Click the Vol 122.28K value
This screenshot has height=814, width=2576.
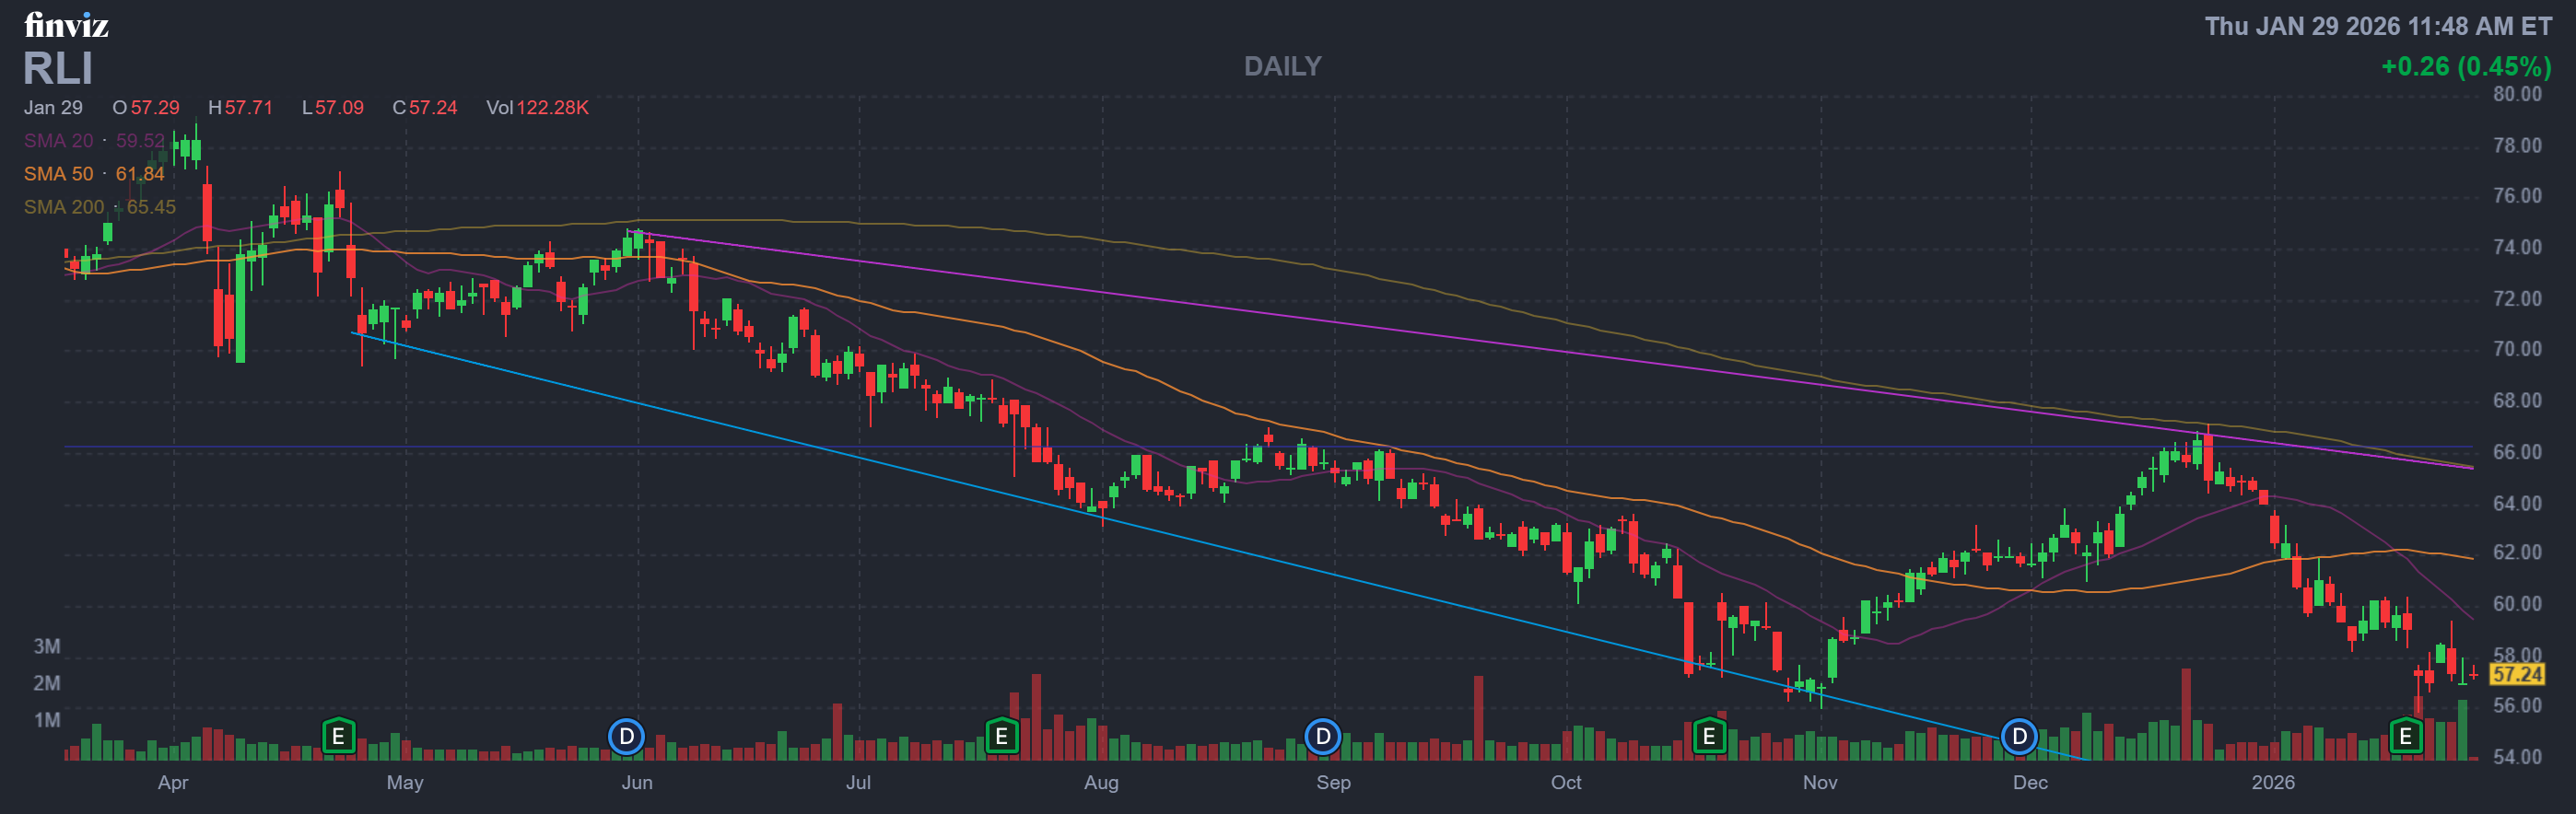[538, 107]
